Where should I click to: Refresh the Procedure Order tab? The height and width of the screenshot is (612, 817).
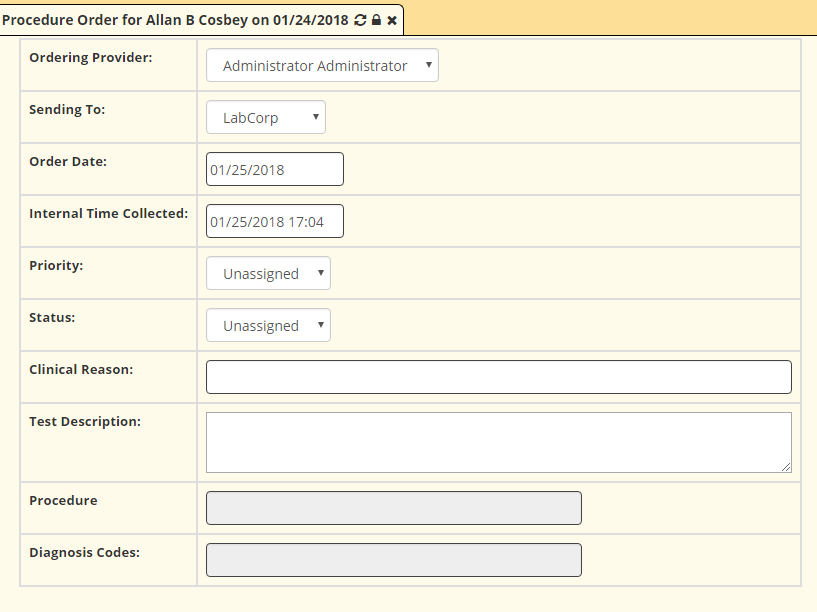tap(360, 19)
